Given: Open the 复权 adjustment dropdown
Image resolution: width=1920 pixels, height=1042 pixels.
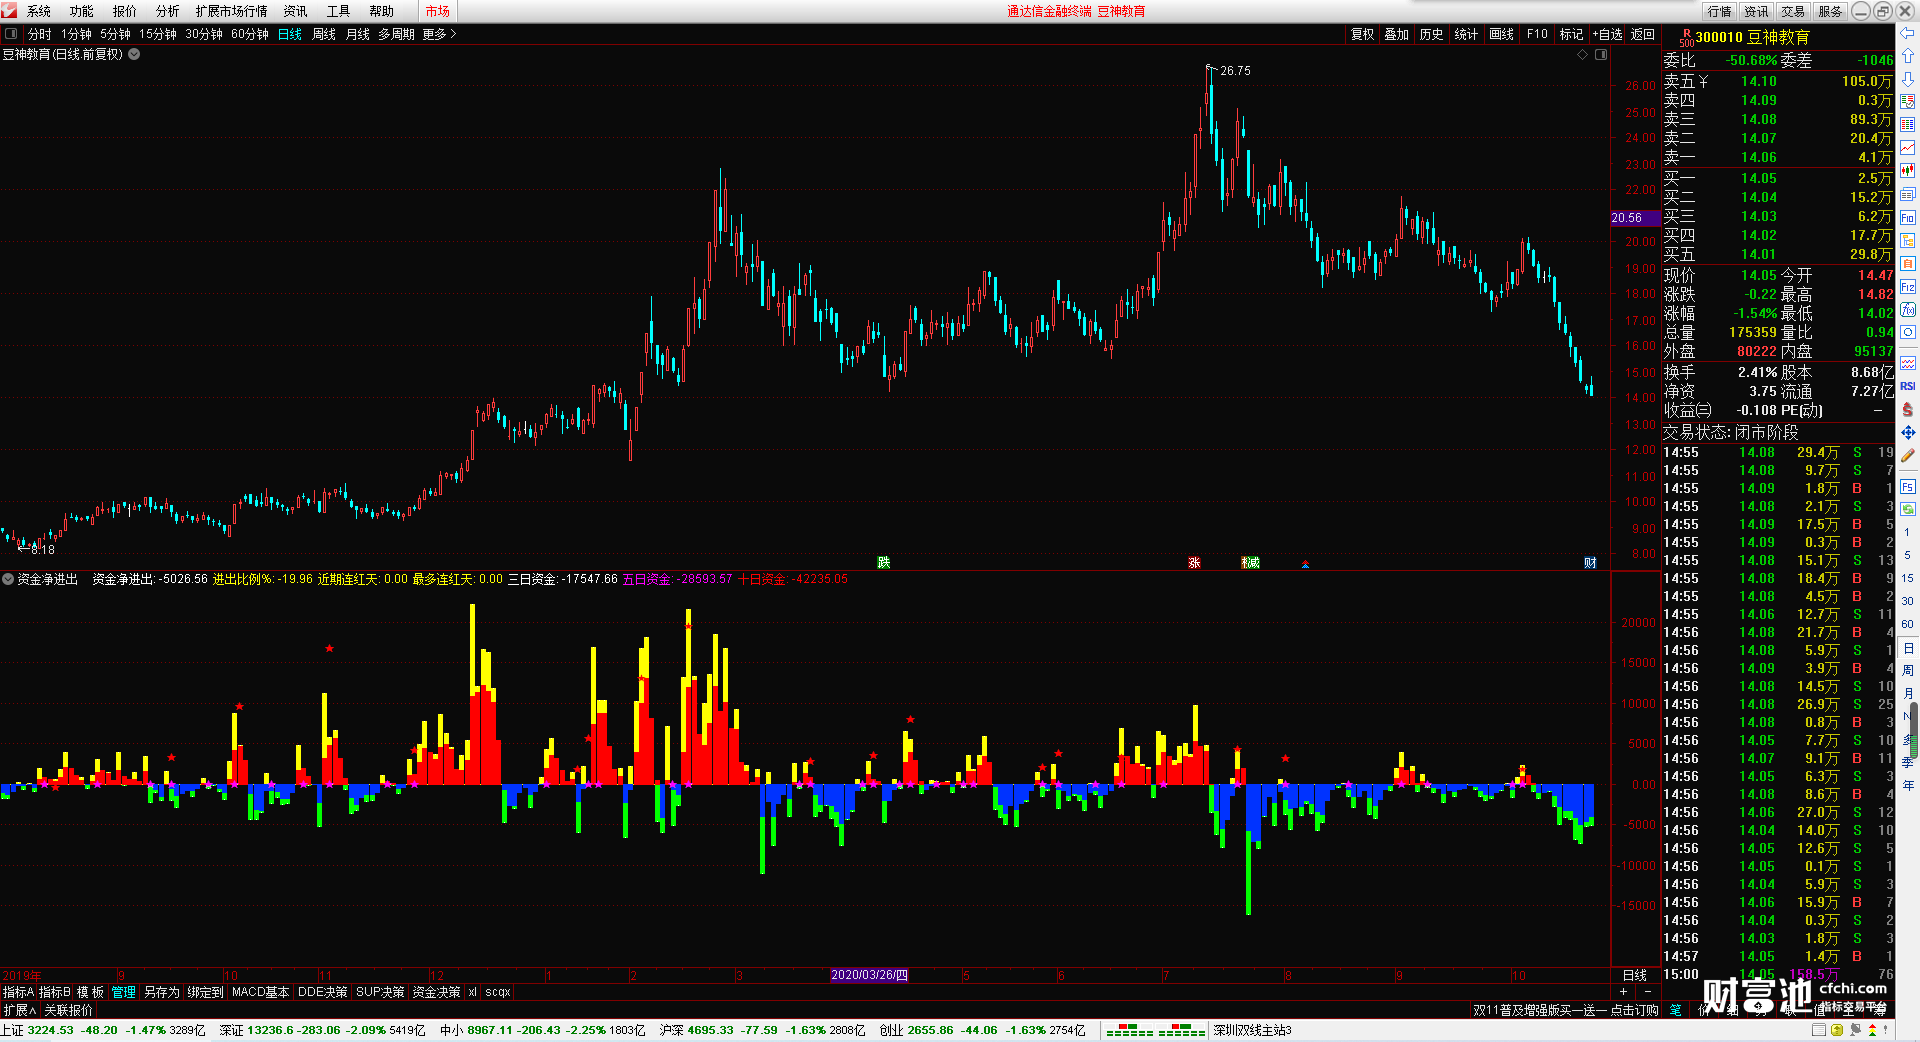Looking at the screenshot, I should (1362, 34).
